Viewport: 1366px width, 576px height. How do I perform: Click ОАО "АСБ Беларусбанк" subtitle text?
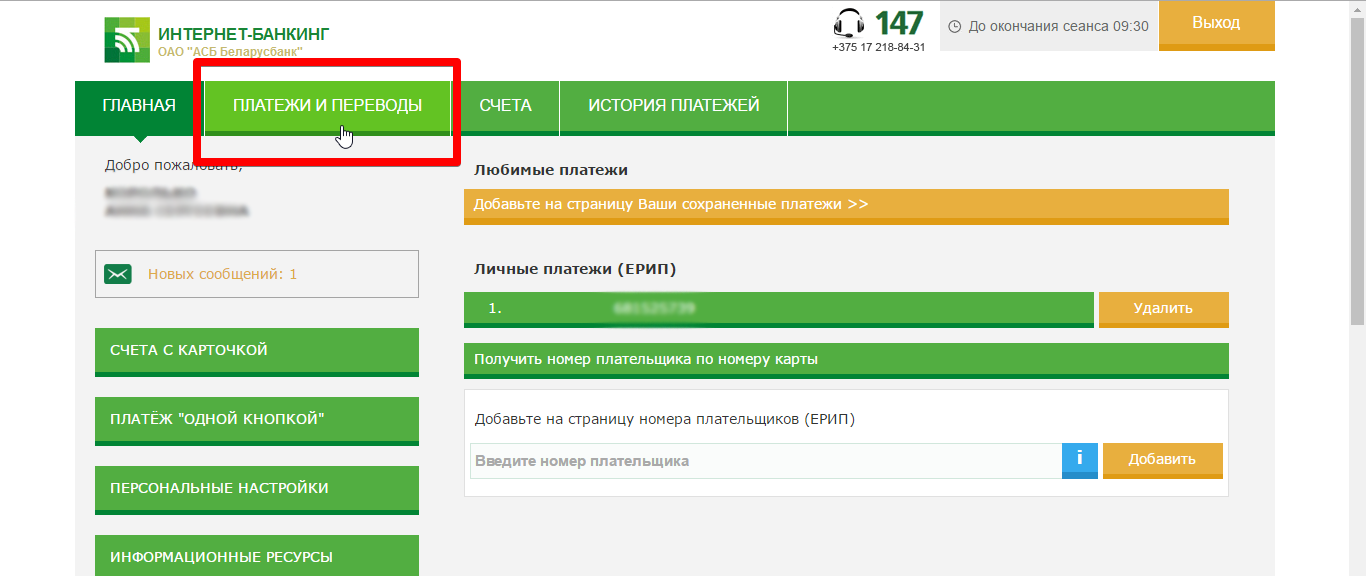click(x=230, y=51)
